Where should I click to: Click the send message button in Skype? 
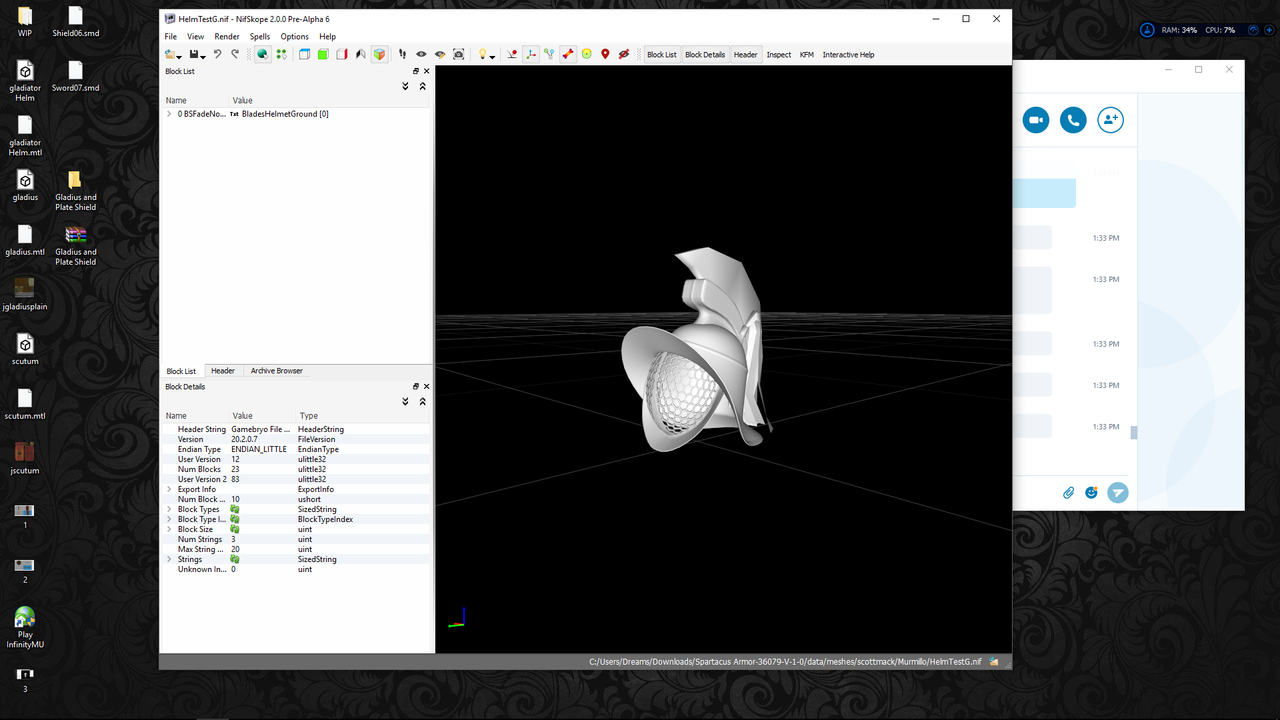[1117, 492]
